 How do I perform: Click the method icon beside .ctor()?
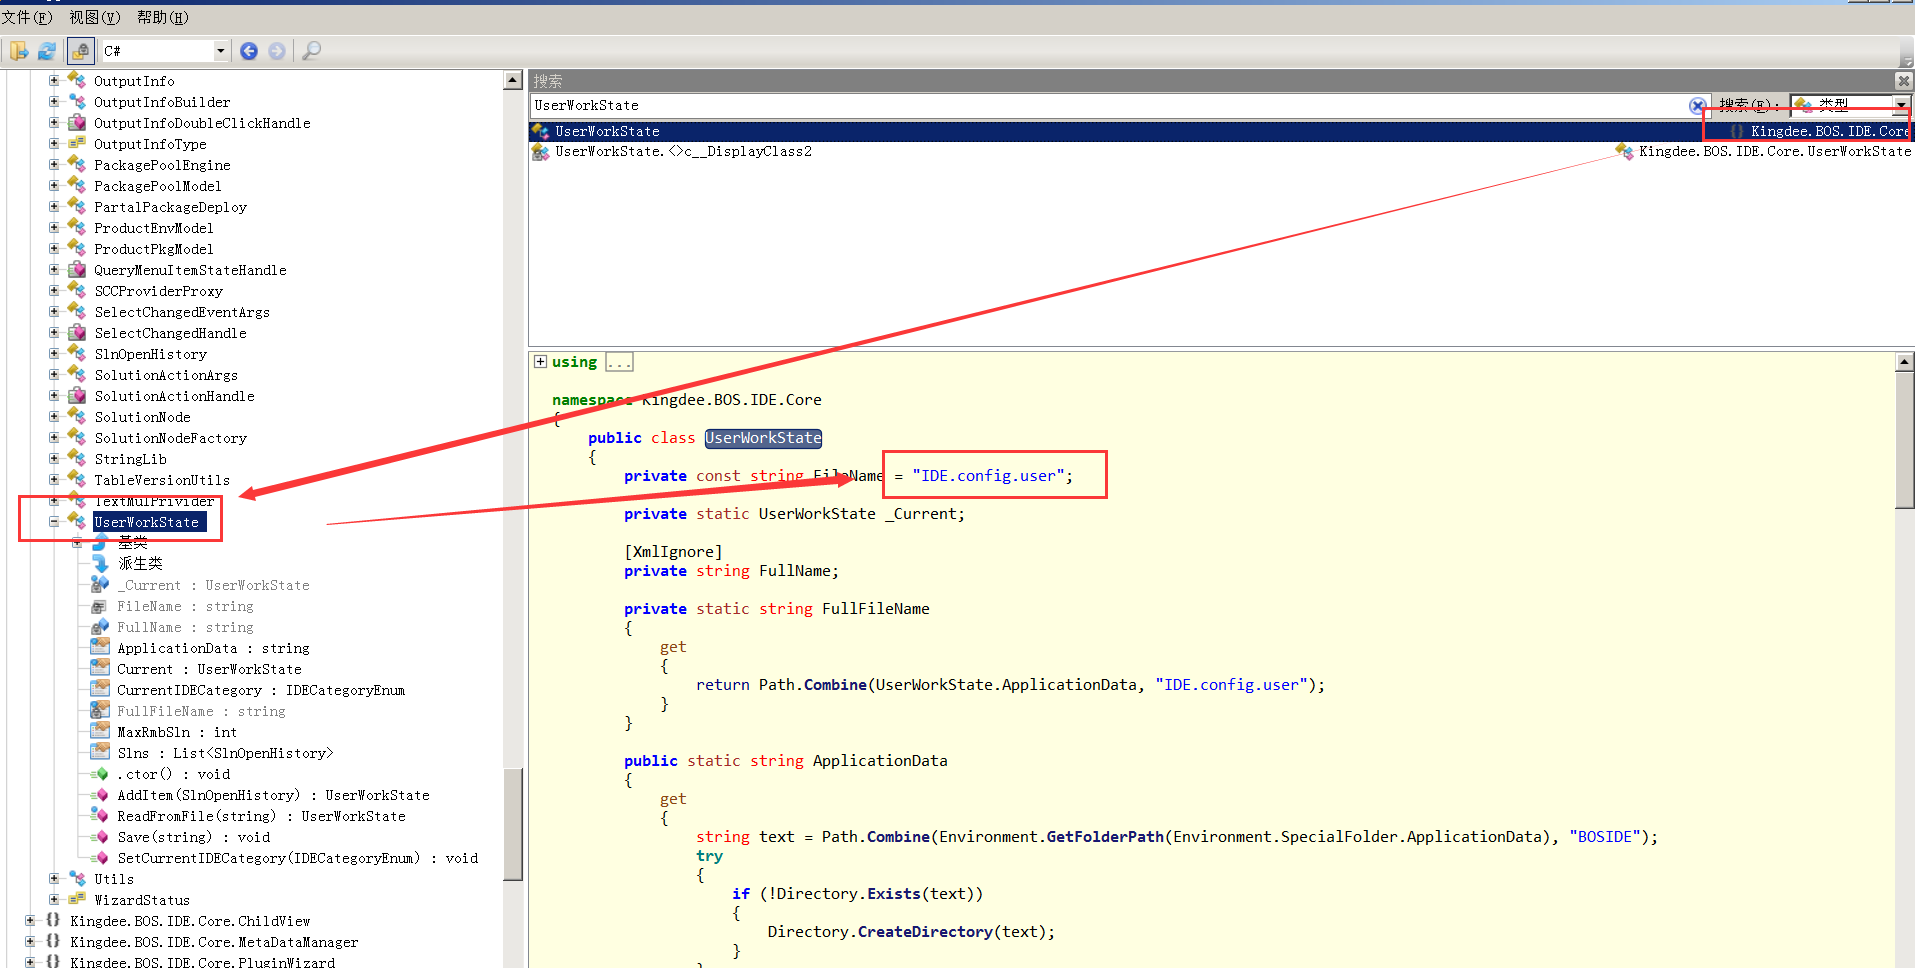pyautogui.click(x=100, y=773)
